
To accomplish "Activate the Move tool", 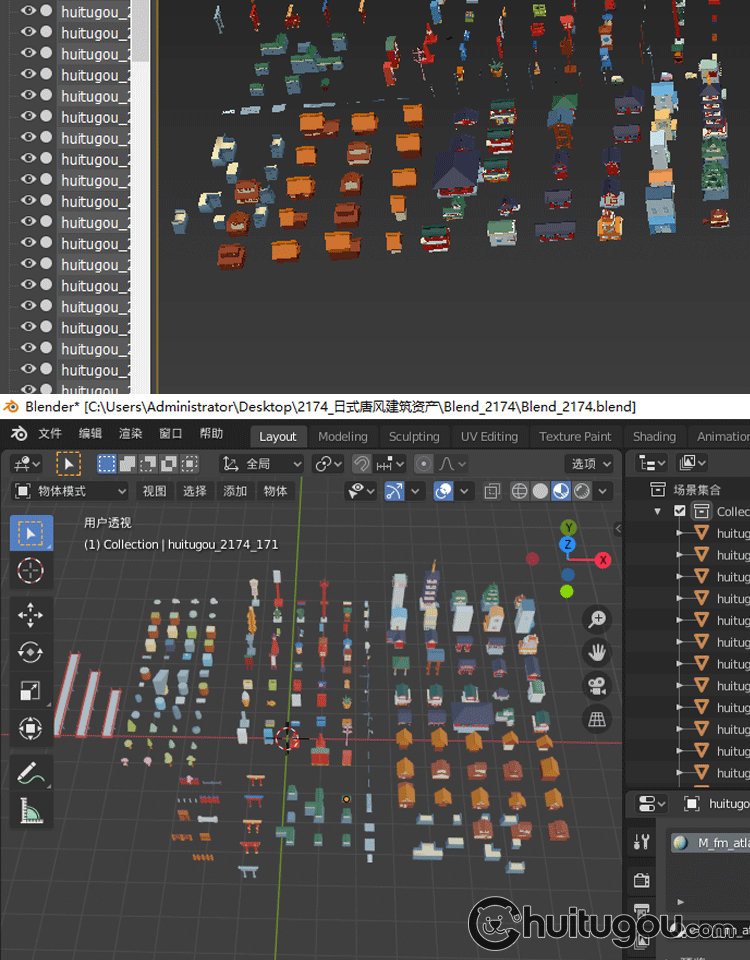I will pyautogui.click(x=31, y=614).
